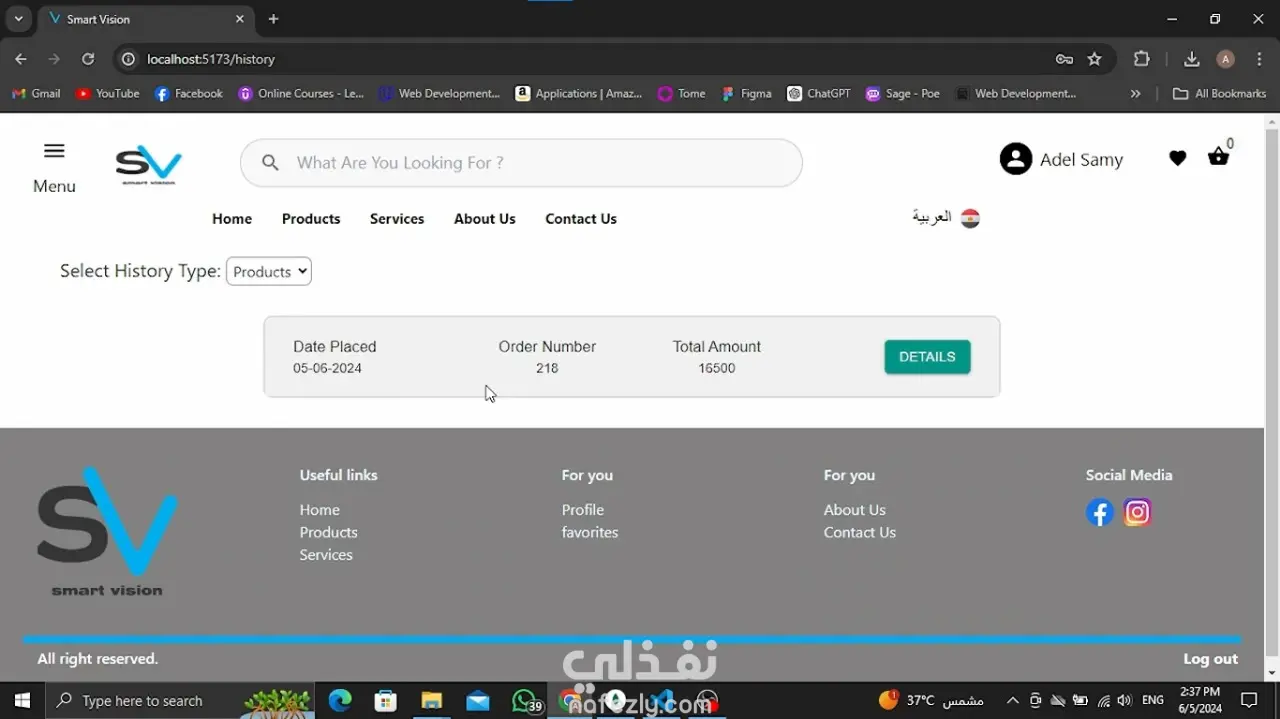Open the Windows notification center icon
1280x719 pixels.
[1249, 700]
